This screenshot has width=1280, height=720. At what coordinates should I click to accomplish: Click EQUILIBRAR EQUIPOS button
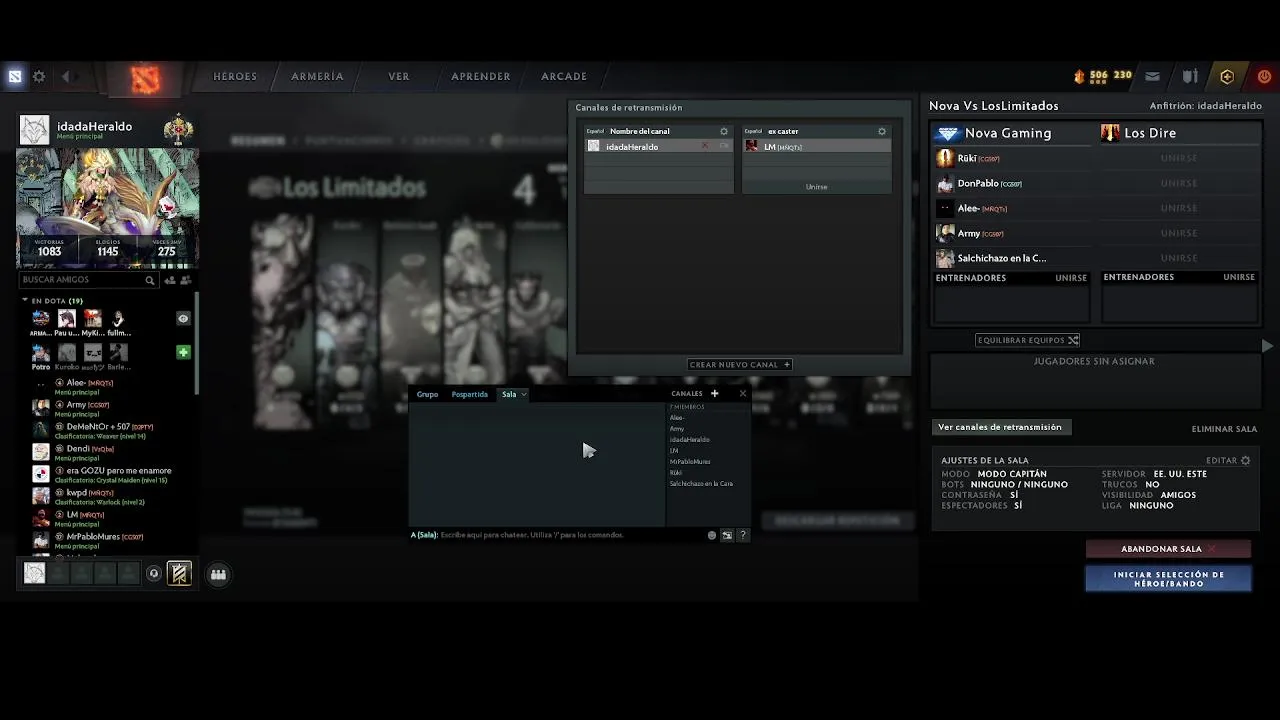1028,340
